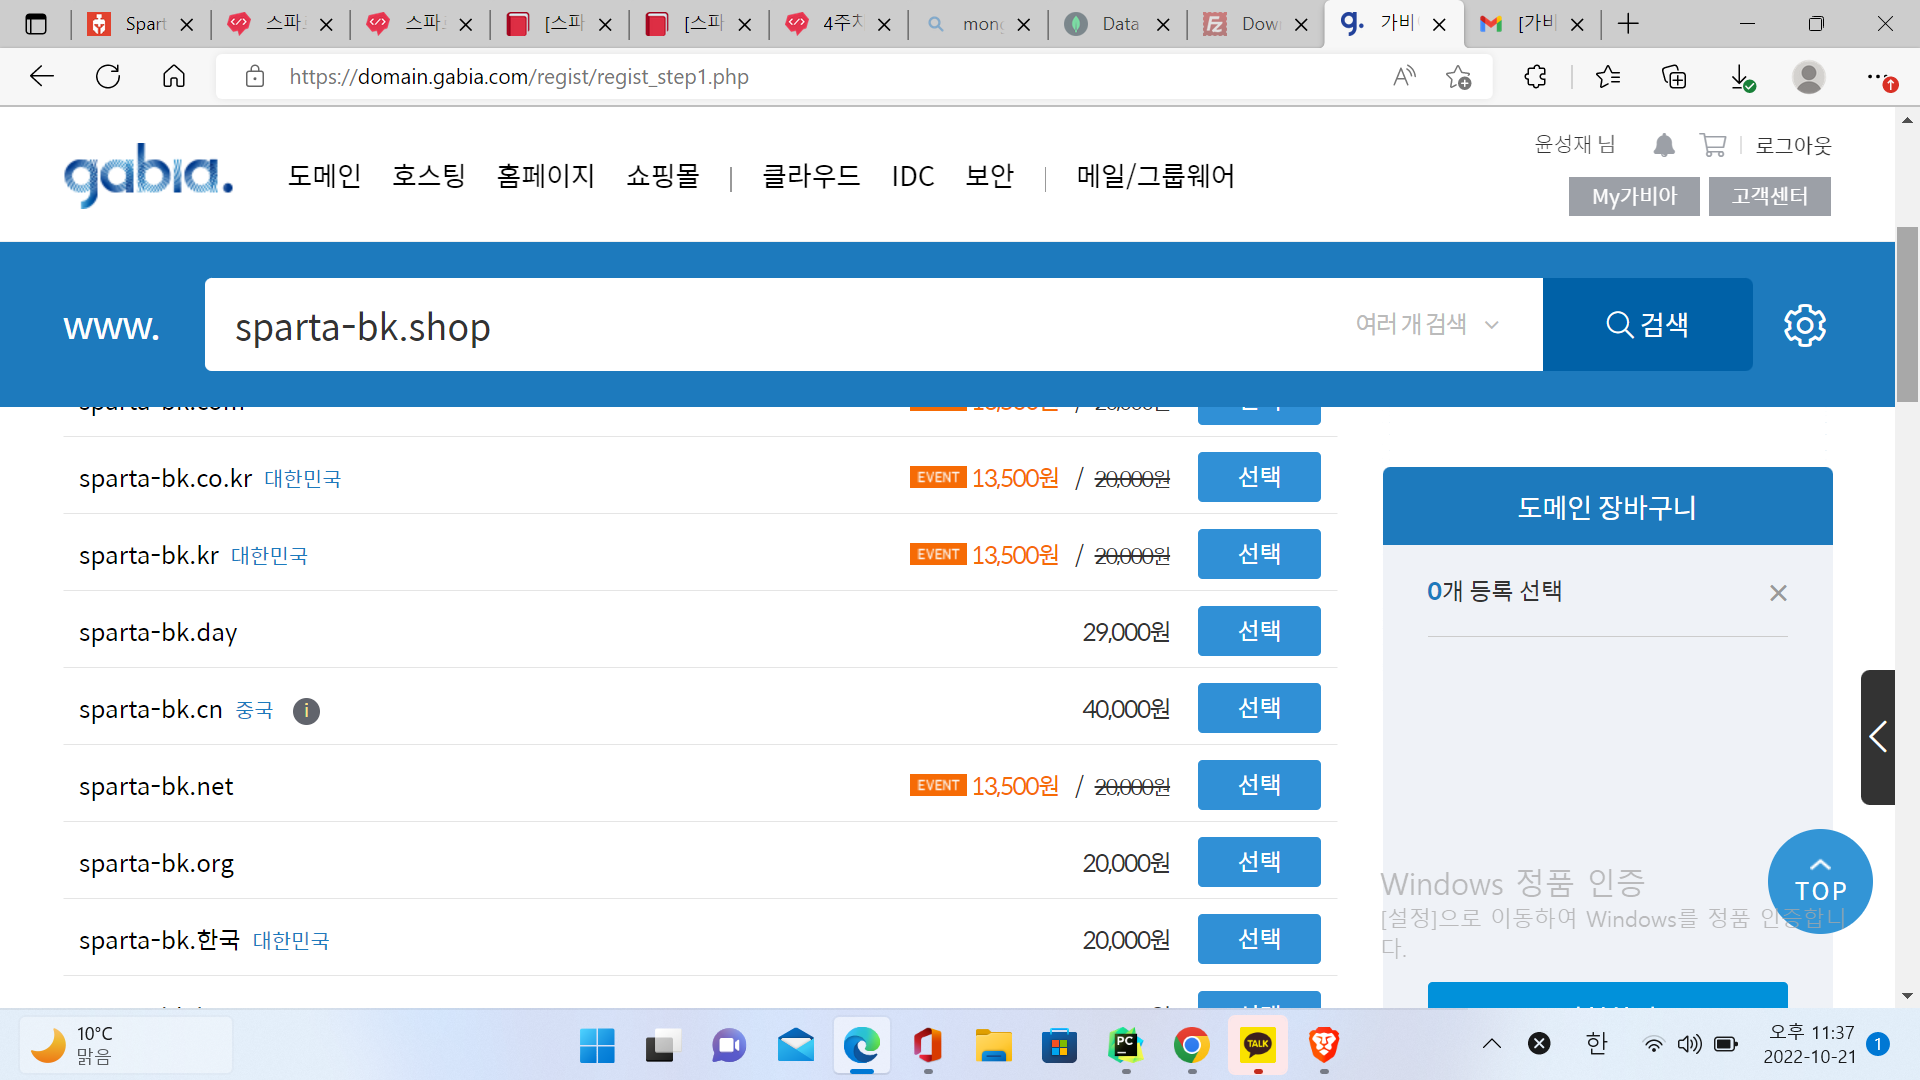Click the 윤성재 님 user name

pos(1575,145)
